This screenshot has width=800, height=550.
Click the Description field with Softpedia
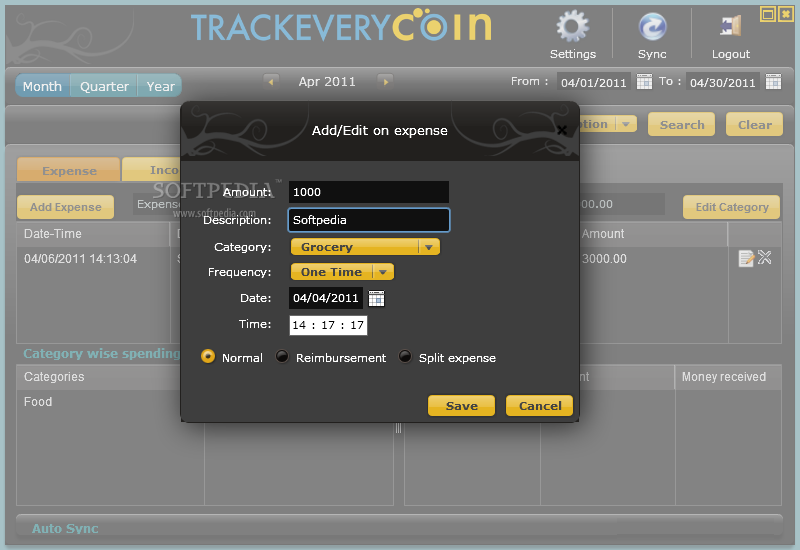[x=369, y=220]
